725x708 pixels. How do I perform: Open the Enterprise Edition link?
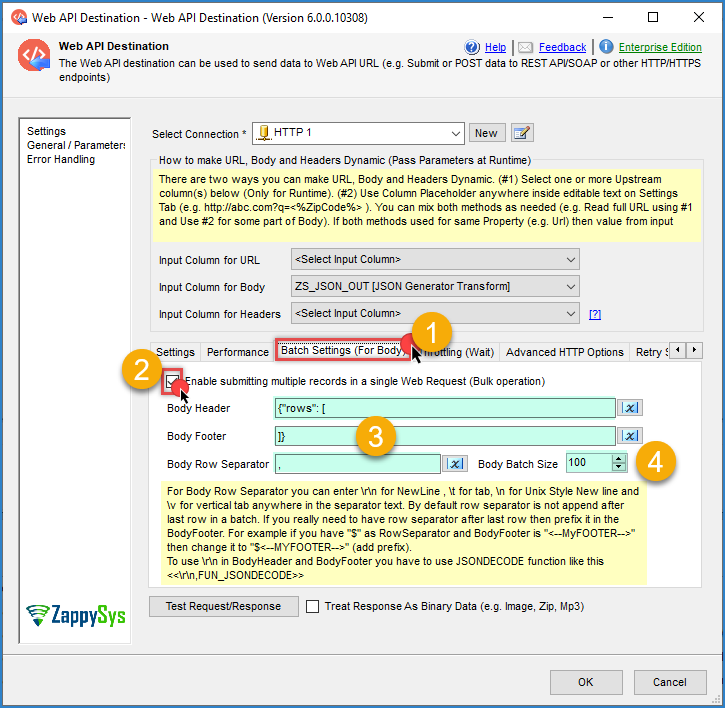660,47
